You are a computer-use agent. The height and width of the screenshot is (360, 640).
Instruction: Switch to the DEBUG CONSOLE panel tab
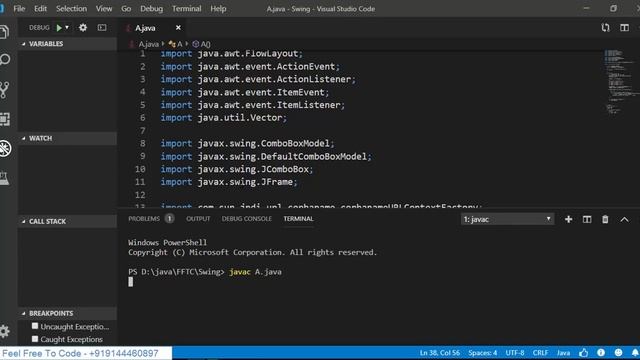coord(247,219)
